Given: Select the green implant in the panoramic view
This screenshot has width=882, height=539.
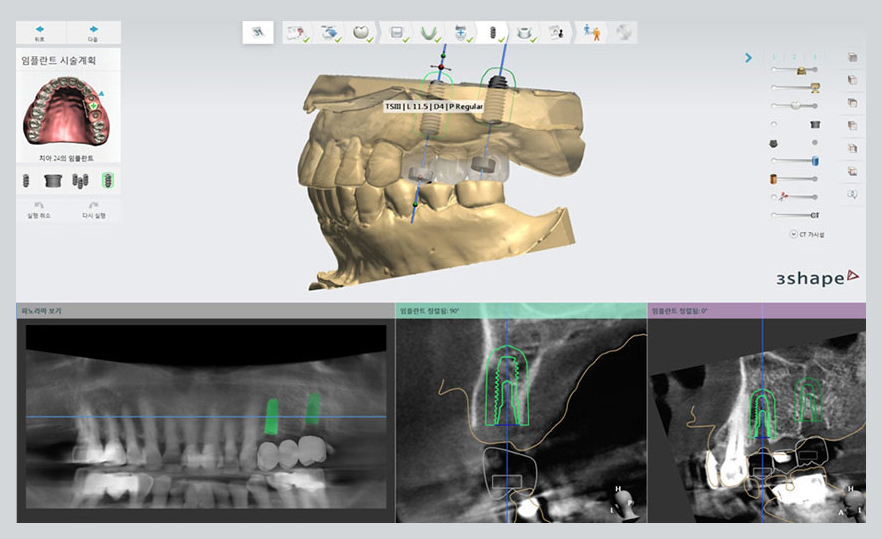Looking at the screenshot, I should point(269,416).
